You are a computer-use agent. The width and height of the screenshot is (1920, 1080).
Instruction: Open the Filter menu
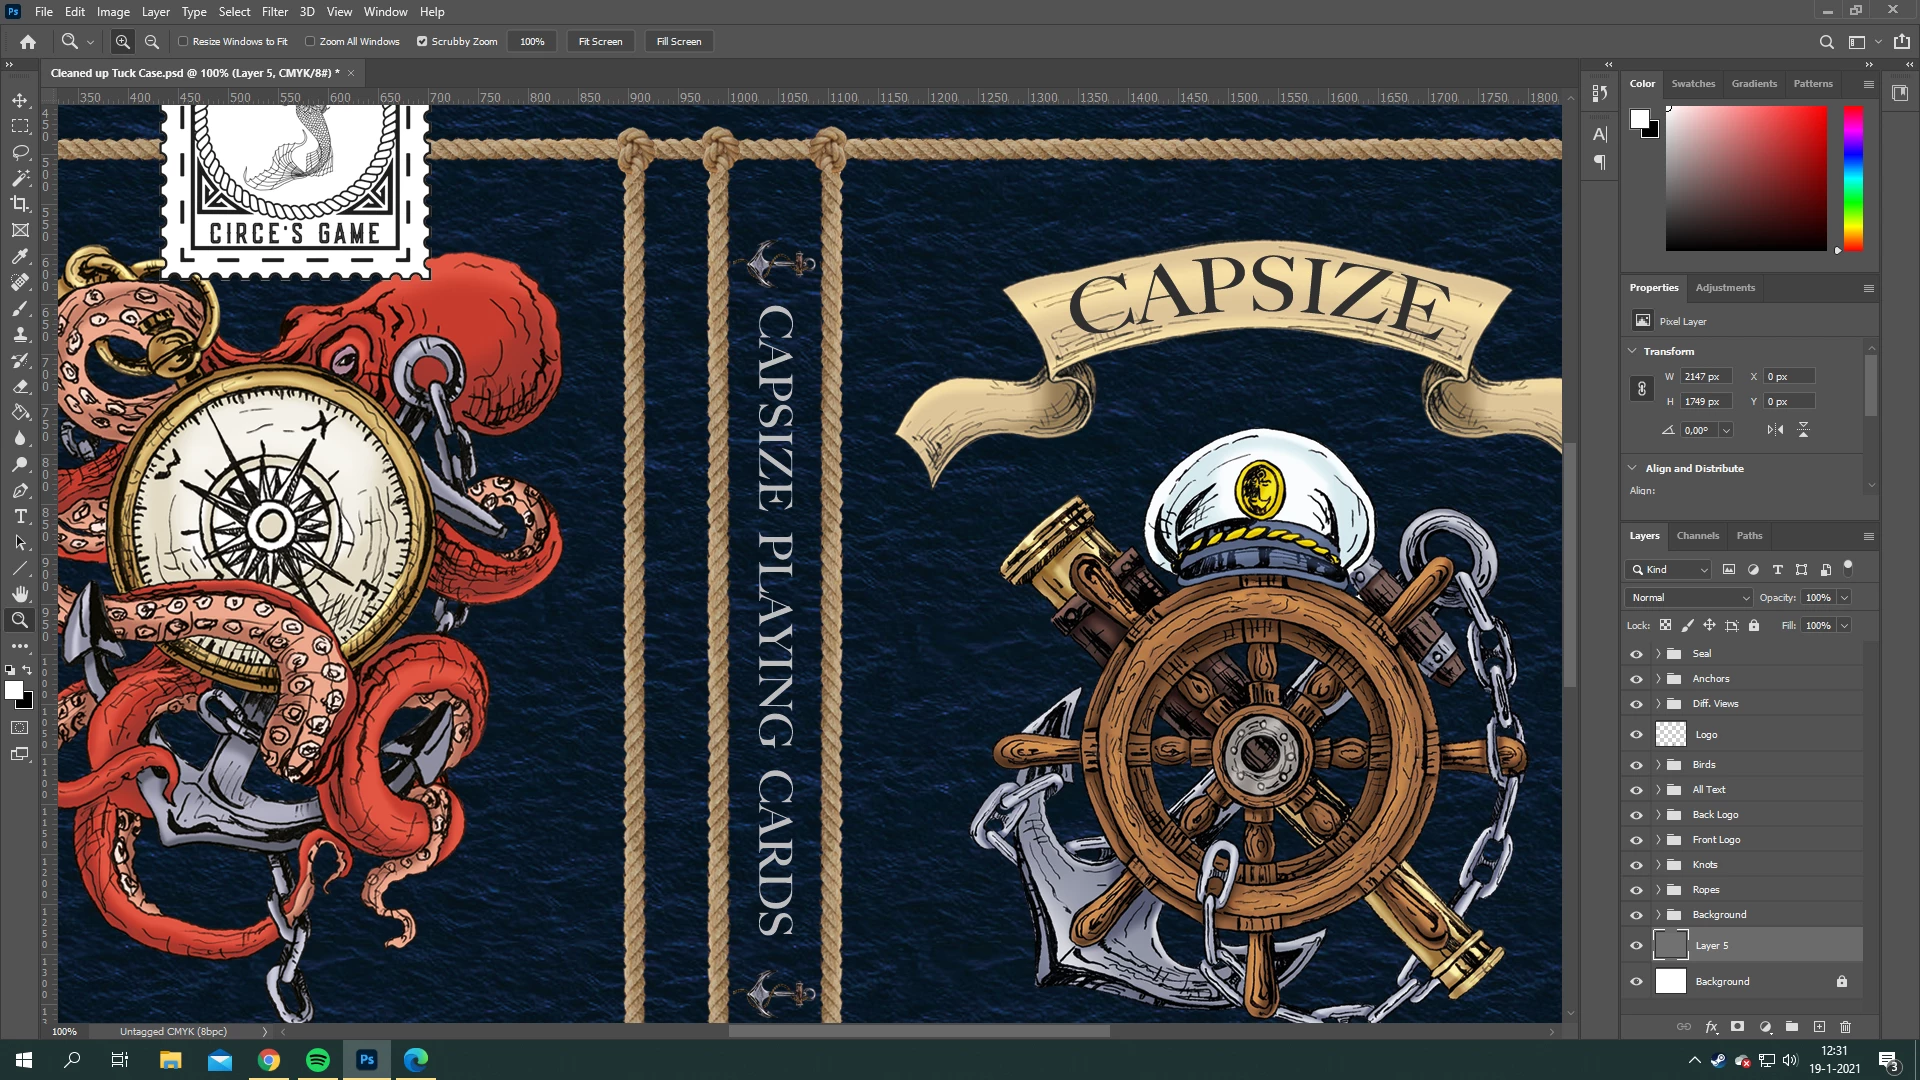pyautogui.click(x=274, y=12)
